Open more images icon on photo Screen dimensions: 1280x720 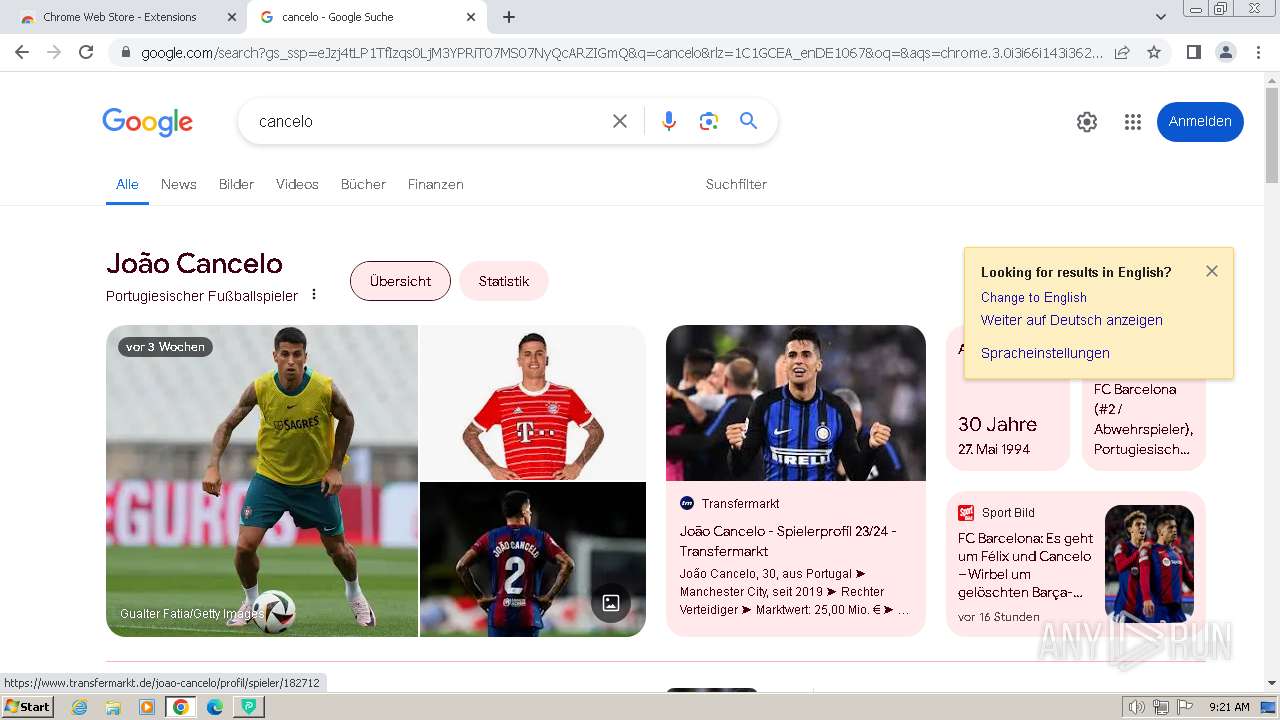point(611,603)
